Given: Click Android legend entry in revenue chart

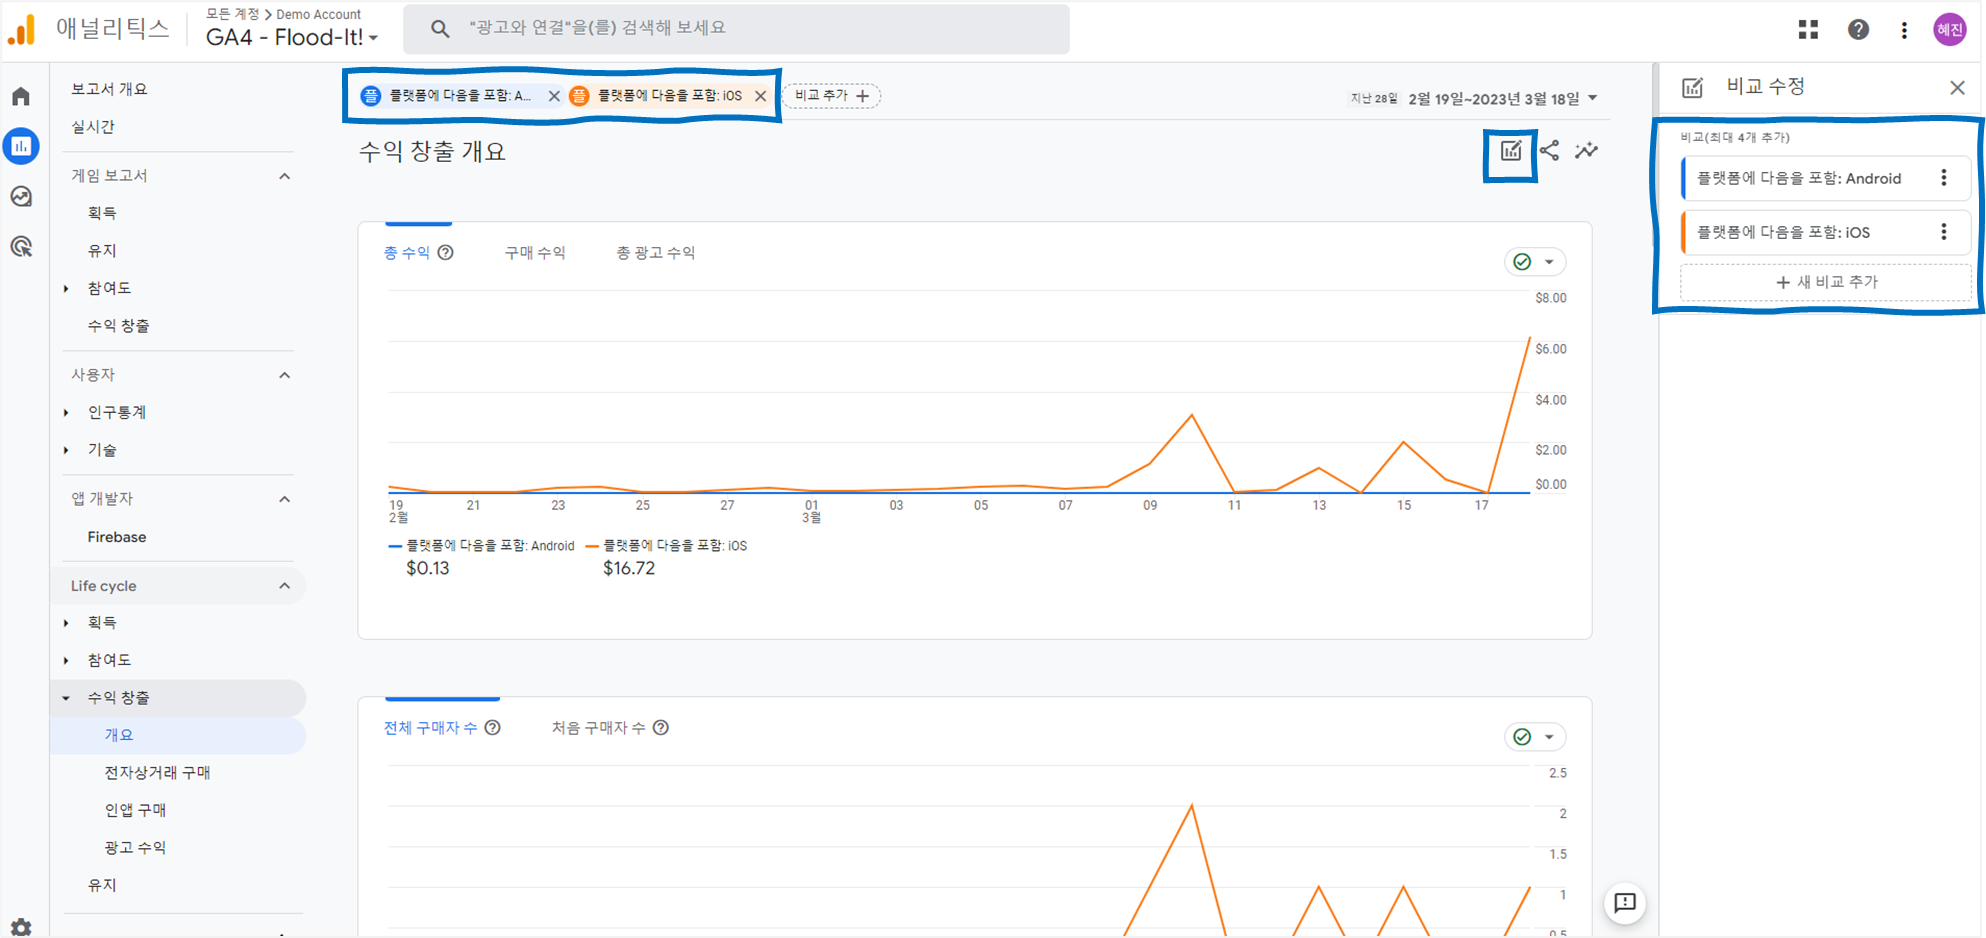Looking at the screenshot, I should click(481, 546).
